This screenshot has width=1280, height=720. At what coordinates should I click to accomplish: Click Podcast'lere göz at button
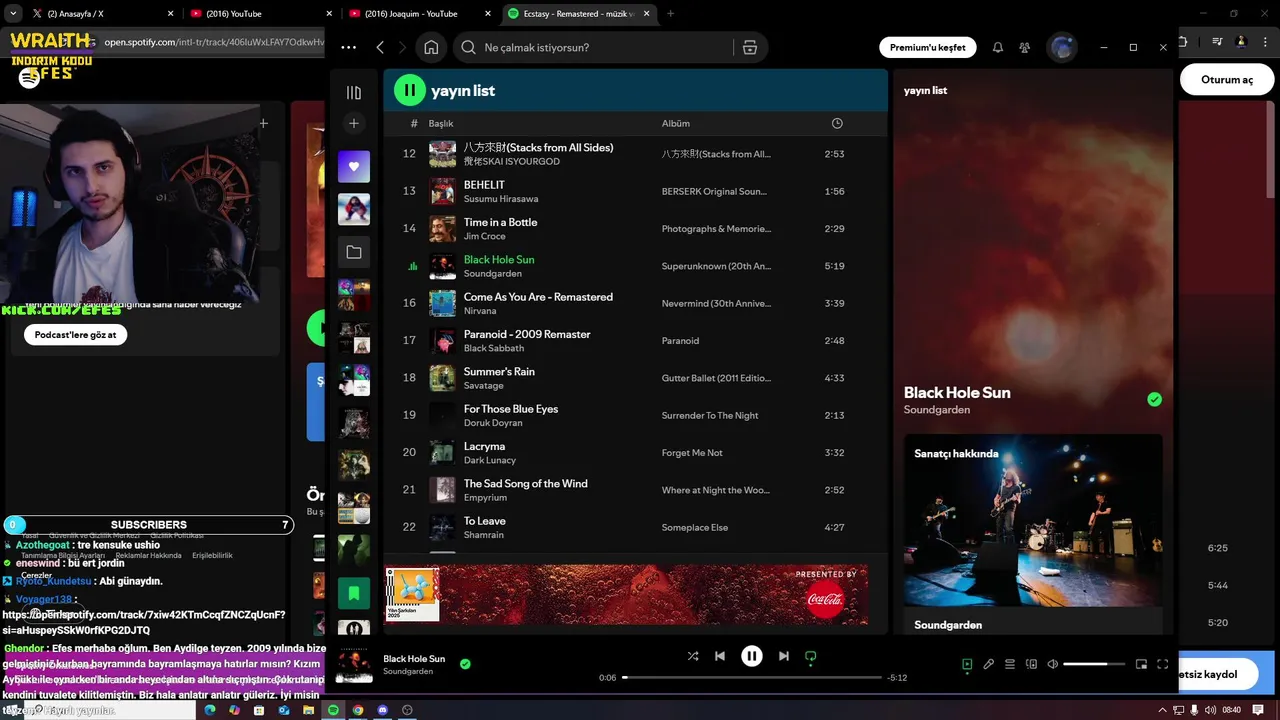click(76, 335)
